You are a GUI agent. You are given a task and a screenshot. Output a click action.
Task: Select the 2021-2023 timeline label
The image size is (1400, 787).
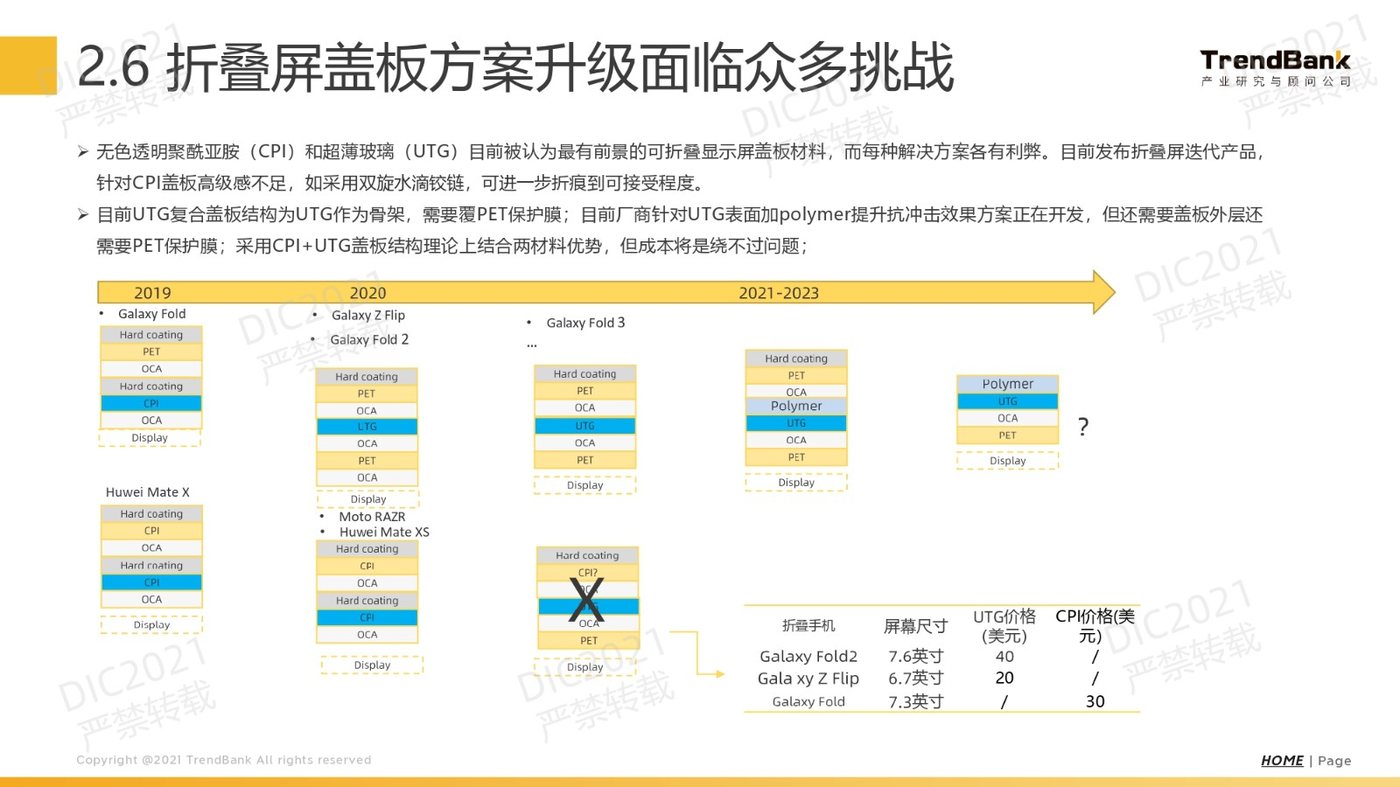click(778, 293)
